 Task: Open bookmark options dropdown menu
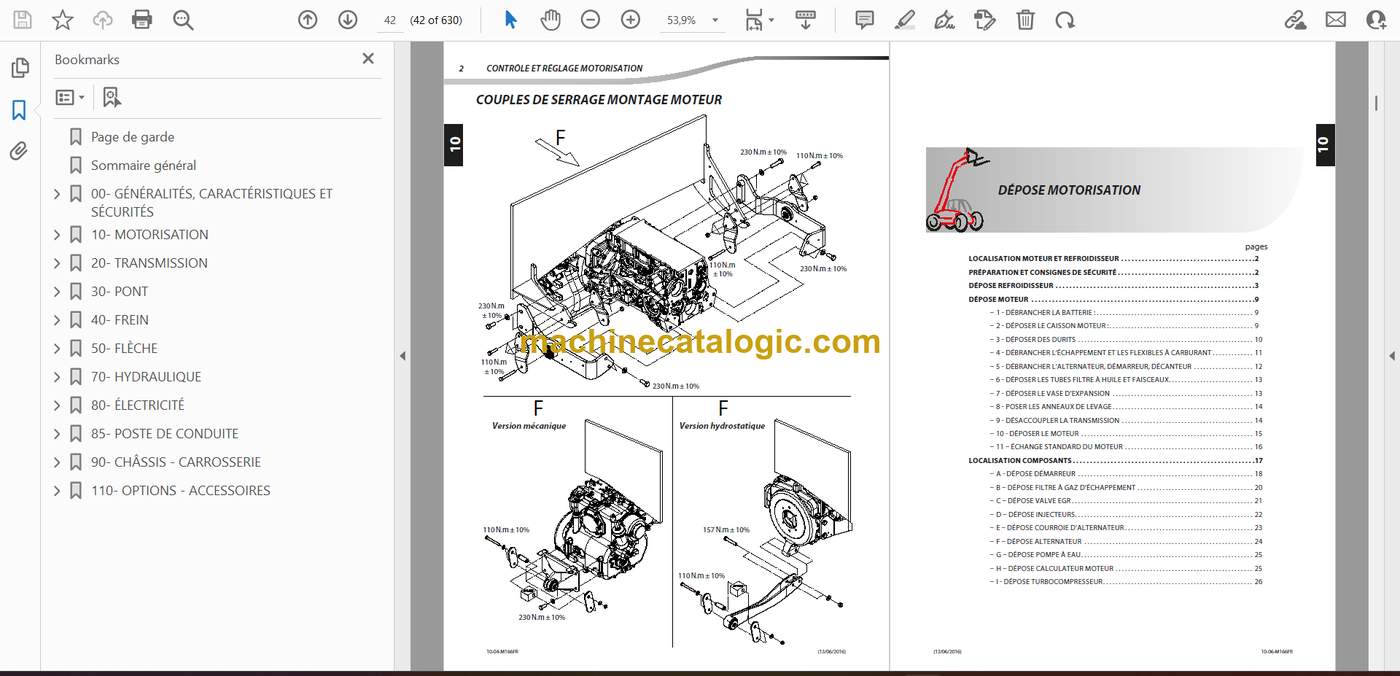pos(69,97)
